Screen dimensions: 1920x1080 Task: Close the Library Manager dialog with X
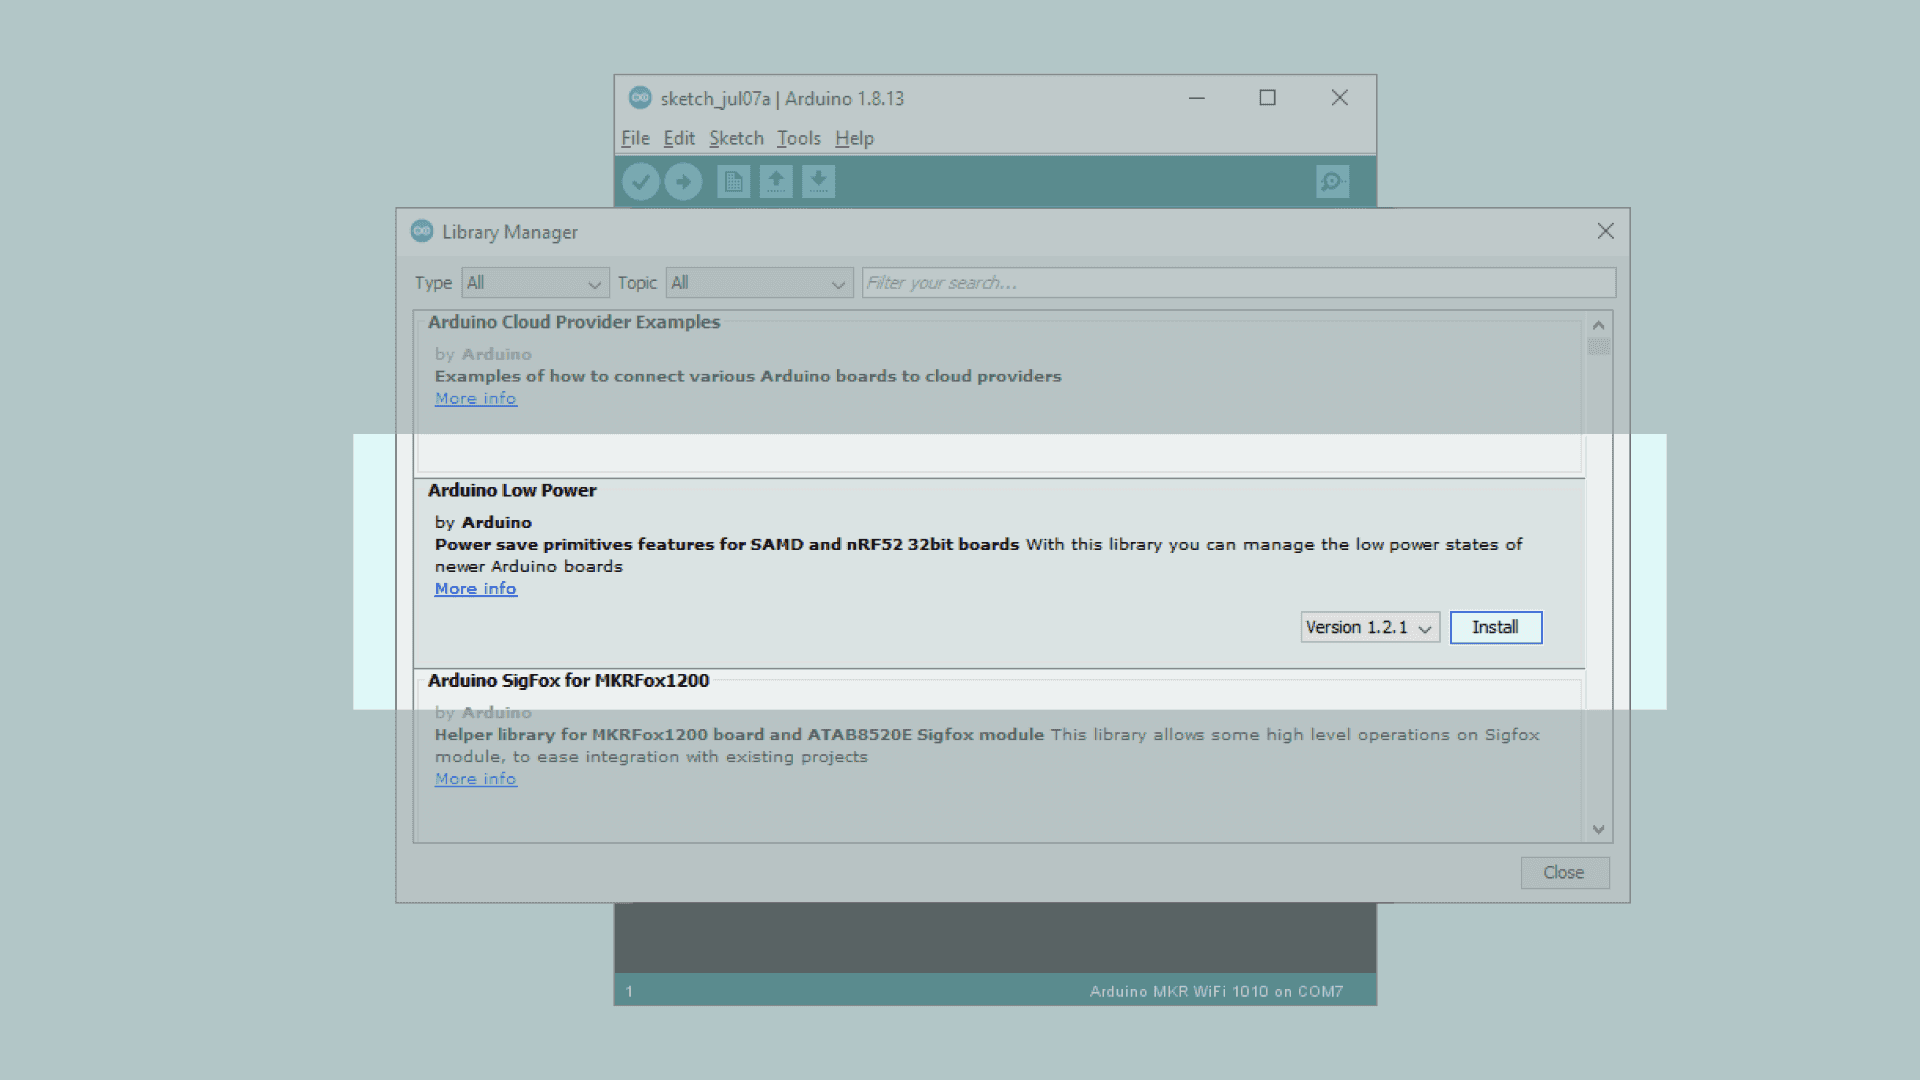(1605, 231)
